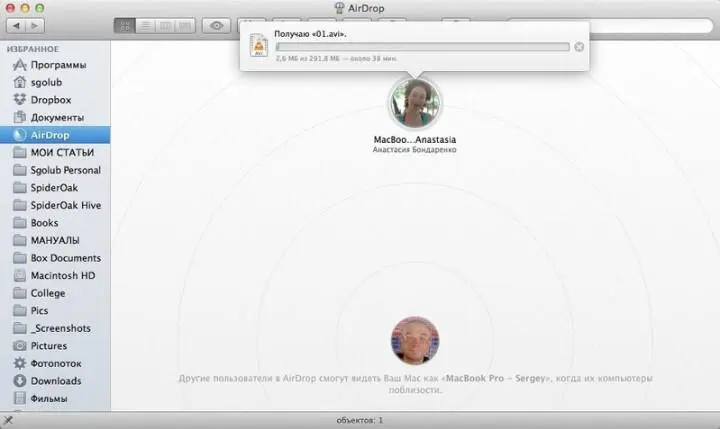Click the status bar customize icon
720x429 pixels.
[8, 420]
